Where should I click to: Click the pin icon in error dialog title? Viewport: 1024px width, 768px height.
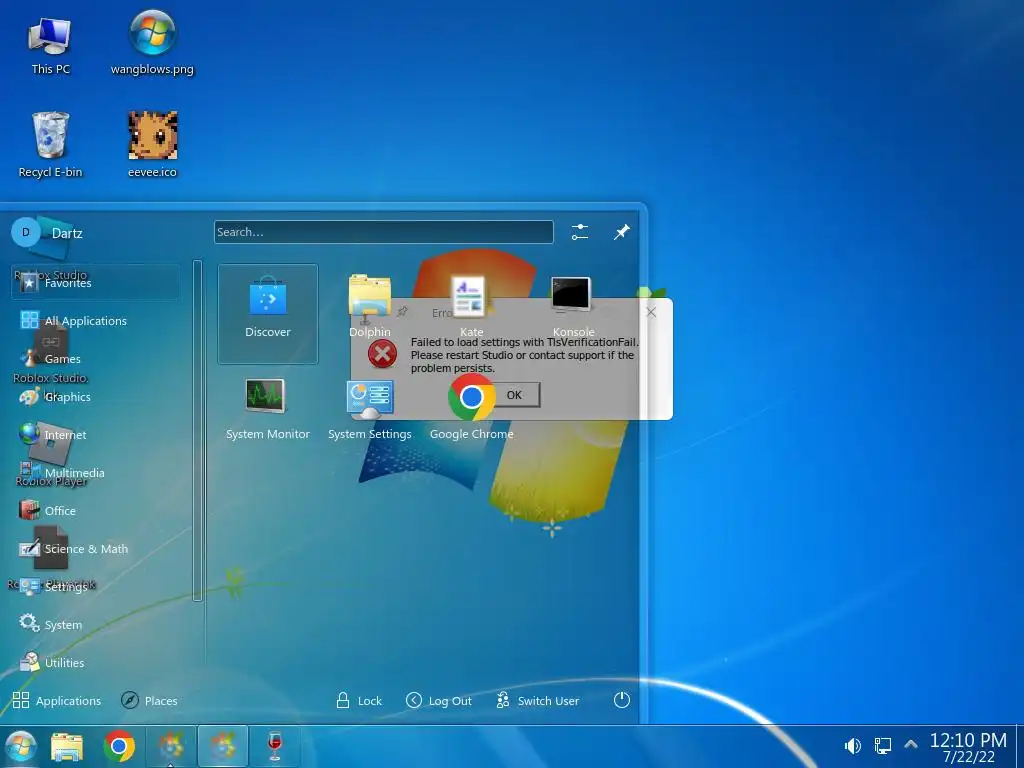click(402, 312)
